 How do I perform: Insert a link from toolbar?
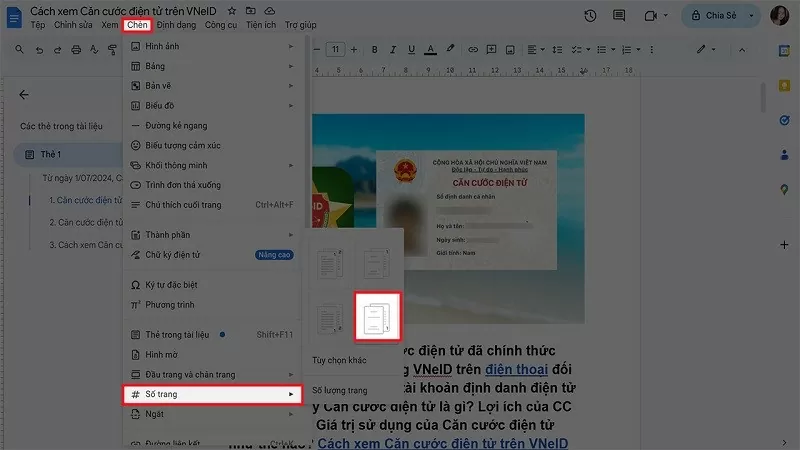473,49
